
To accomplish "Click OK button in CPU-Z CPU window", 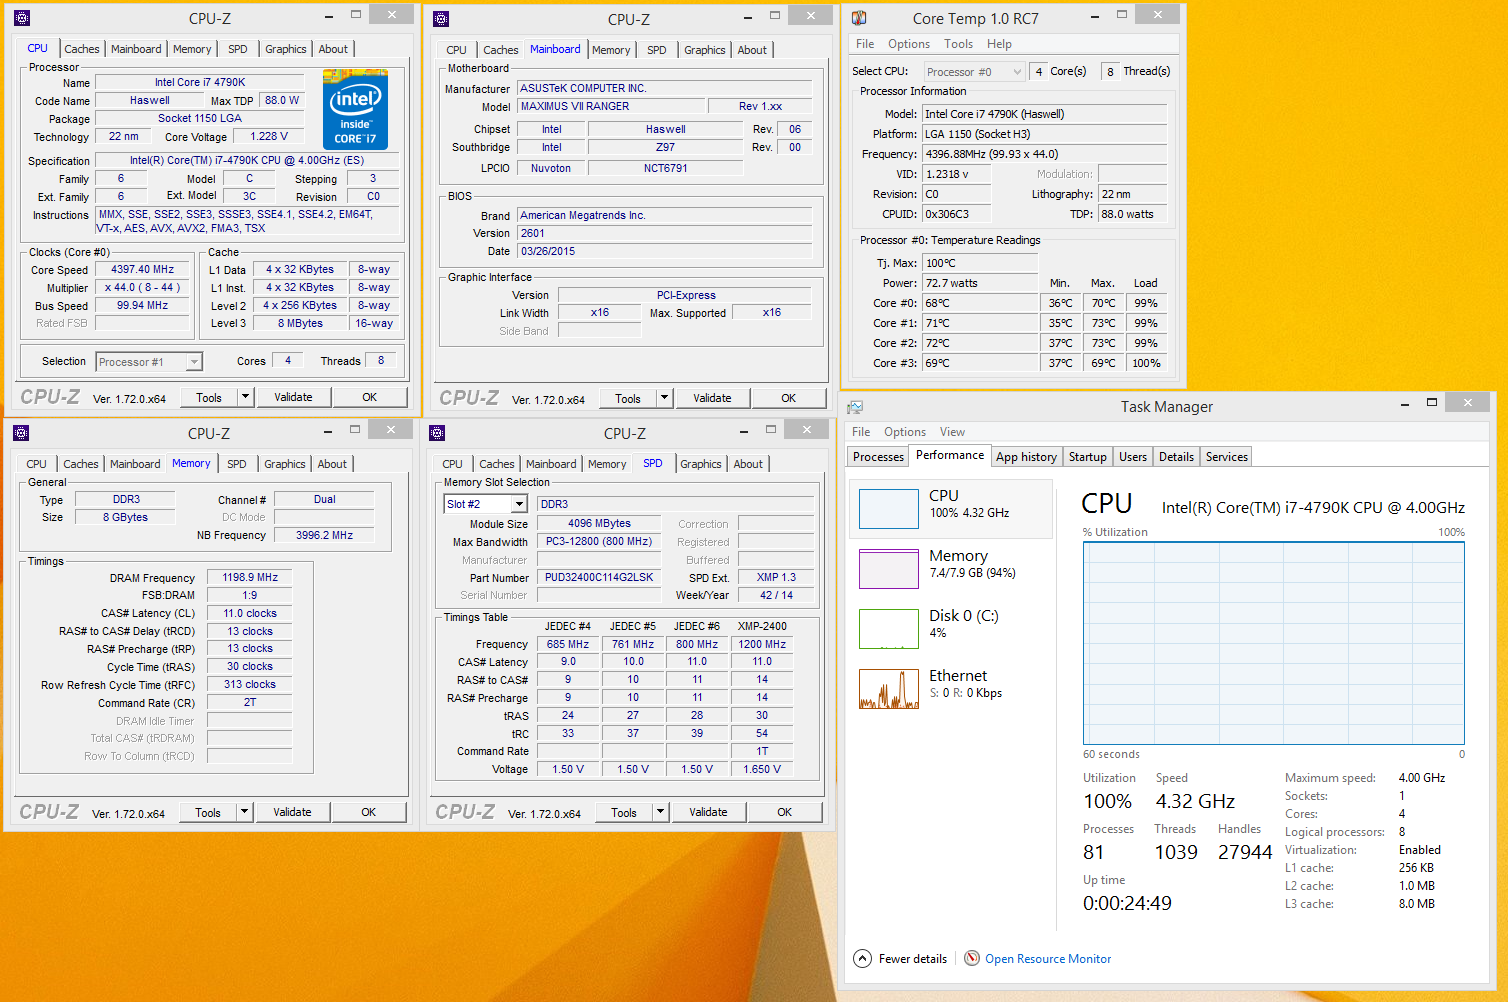I will tap(370, 397).
